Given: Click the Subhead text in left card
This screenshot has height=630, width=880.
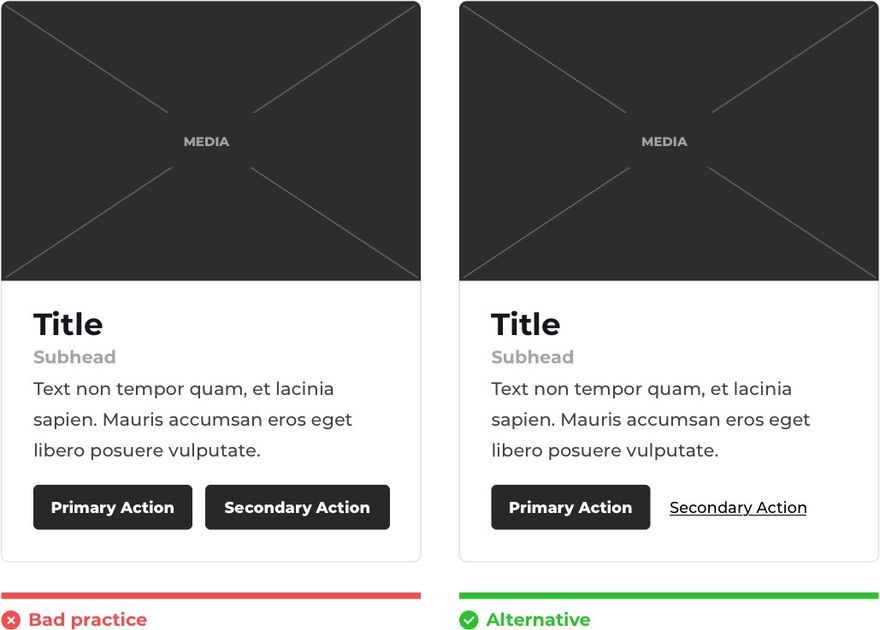Looking at the screenshot, I should 75,357.
